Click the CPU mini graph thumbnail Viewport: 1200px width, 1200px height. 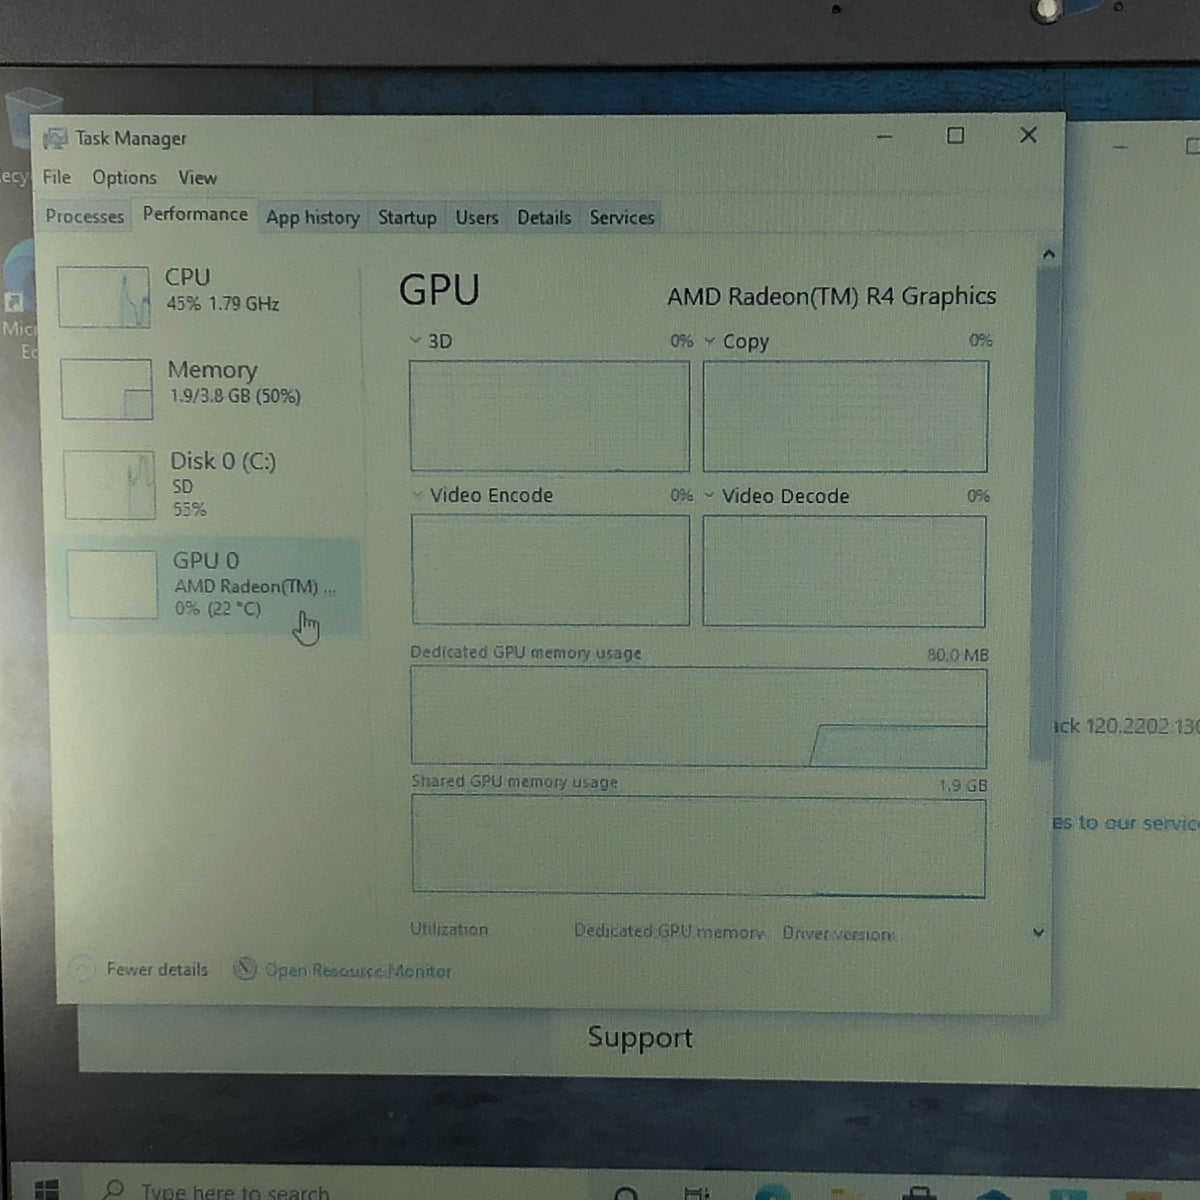pos(104,297)
